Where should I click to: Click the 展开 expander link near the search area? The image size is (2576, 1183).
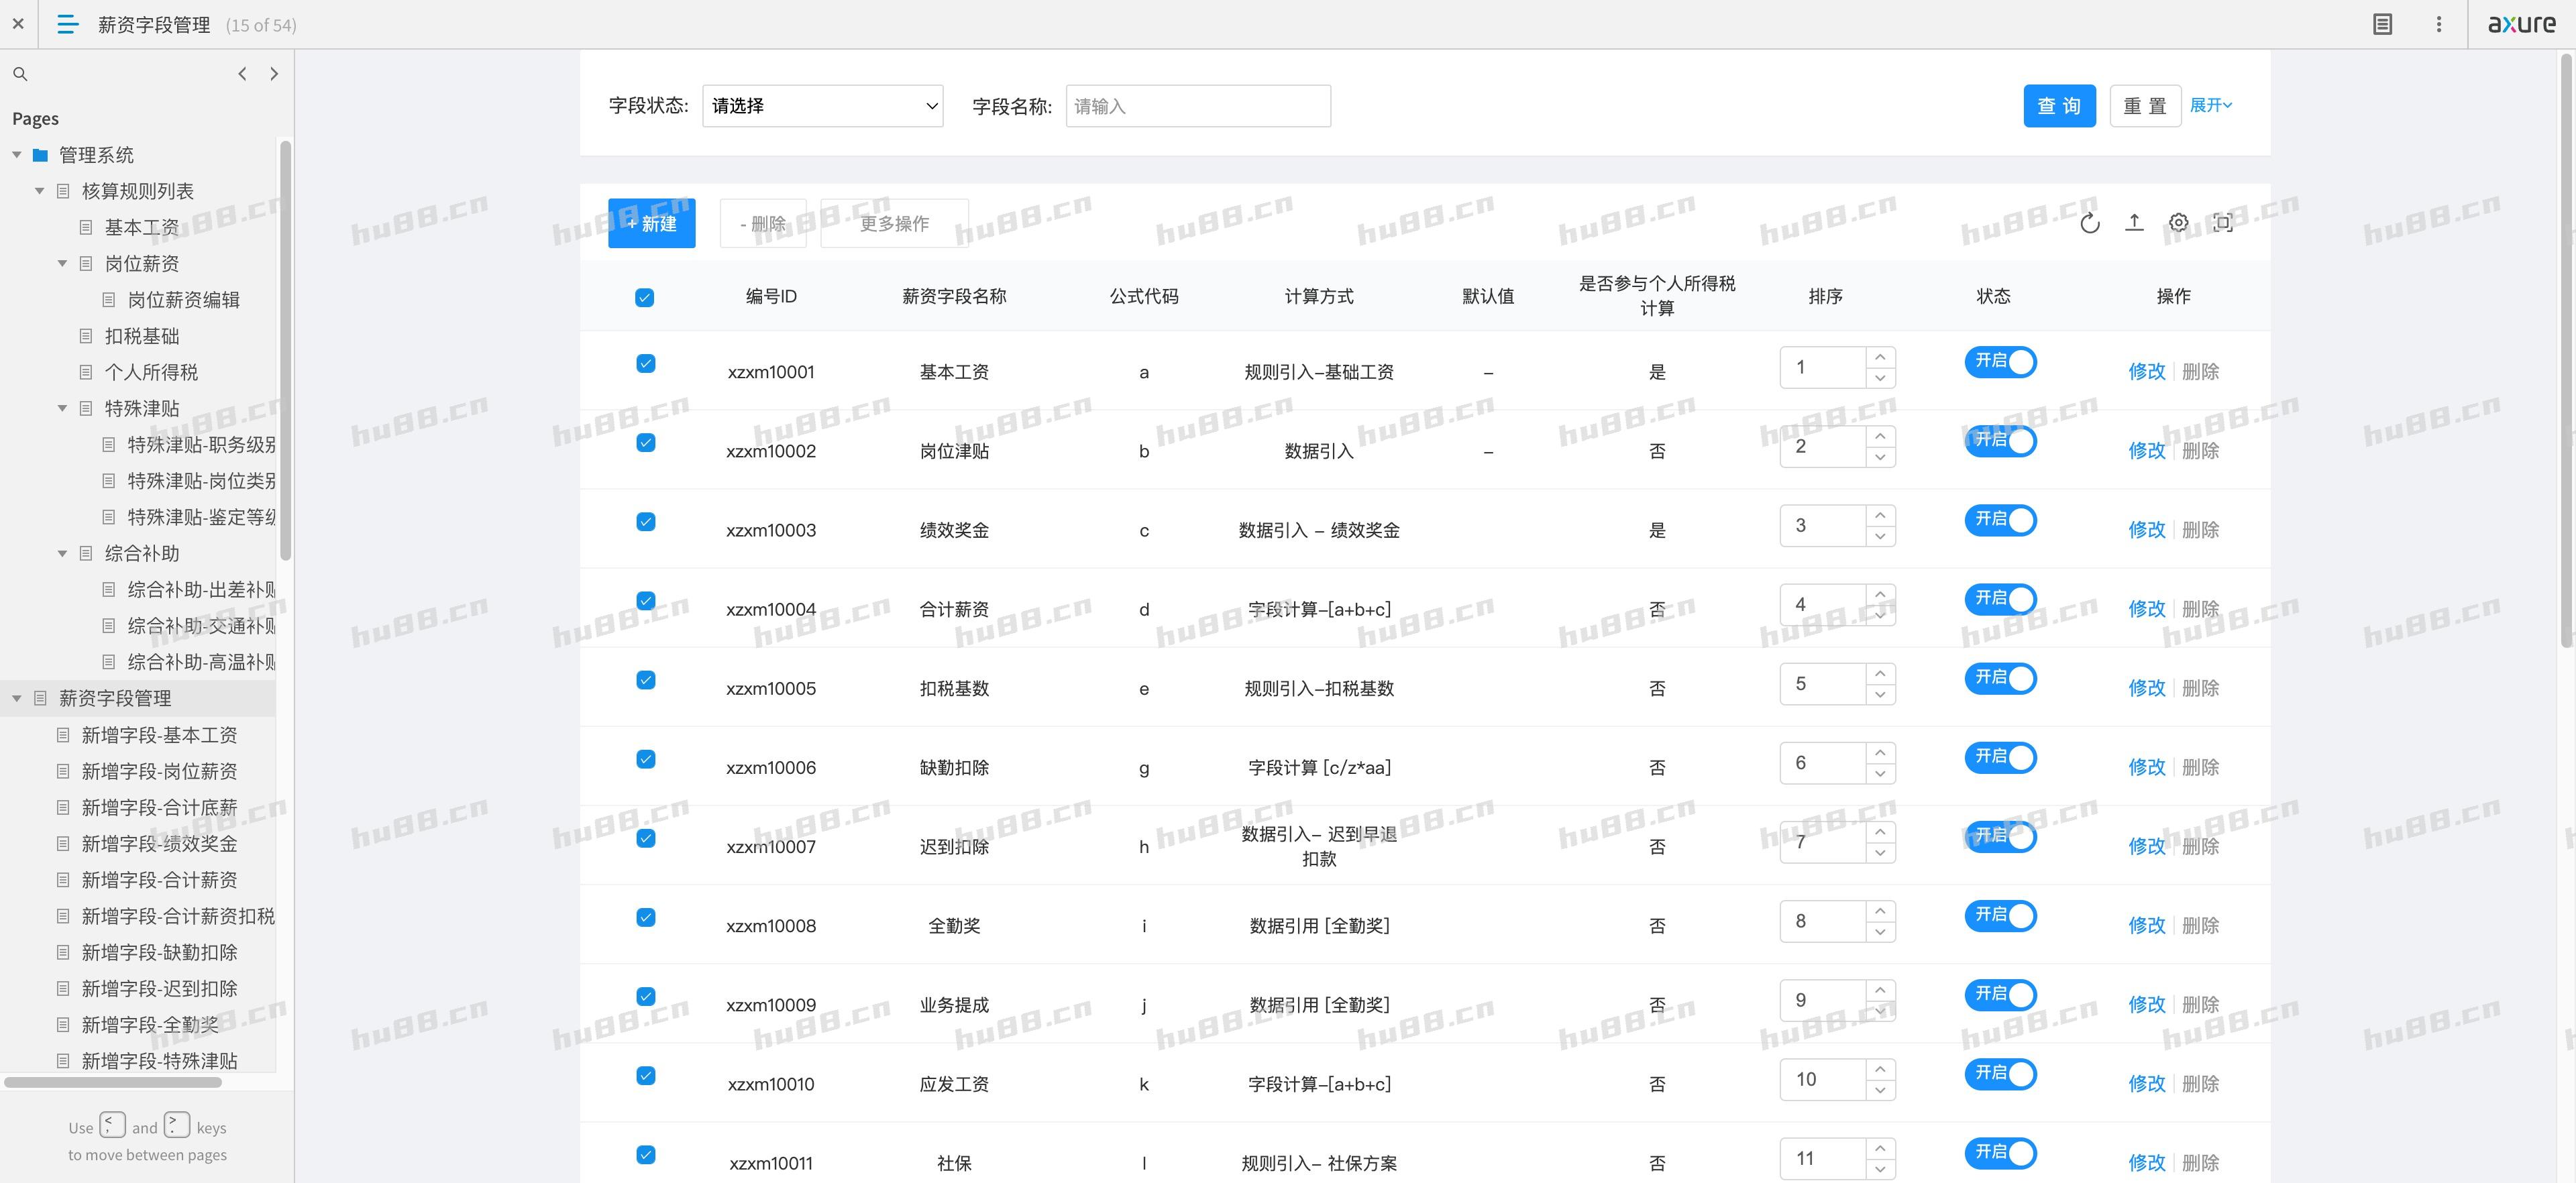click(2210, 104)
